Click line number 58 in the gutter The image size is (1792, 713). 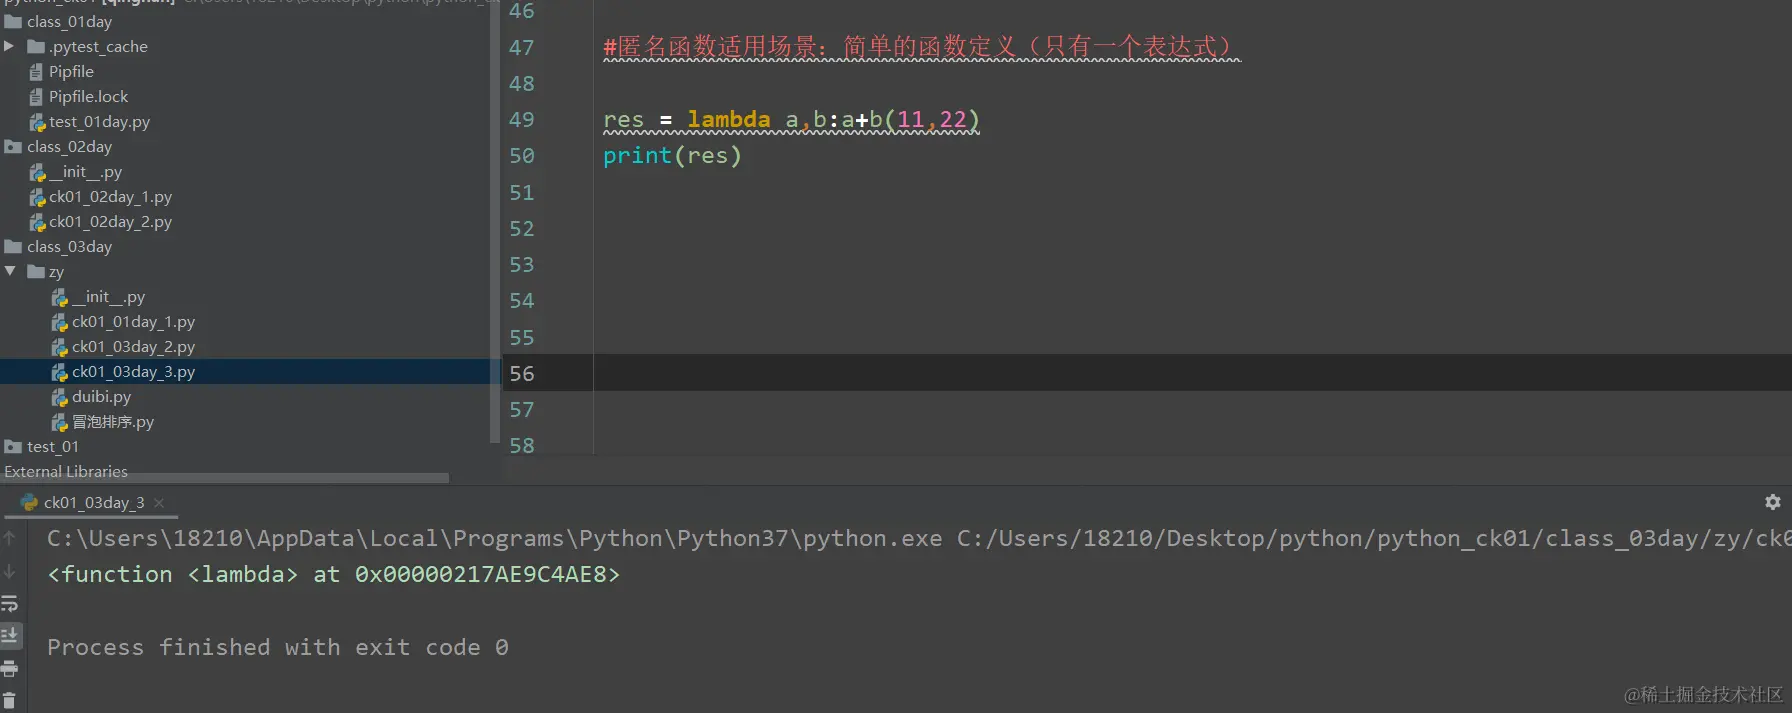(x=521, y=445)
